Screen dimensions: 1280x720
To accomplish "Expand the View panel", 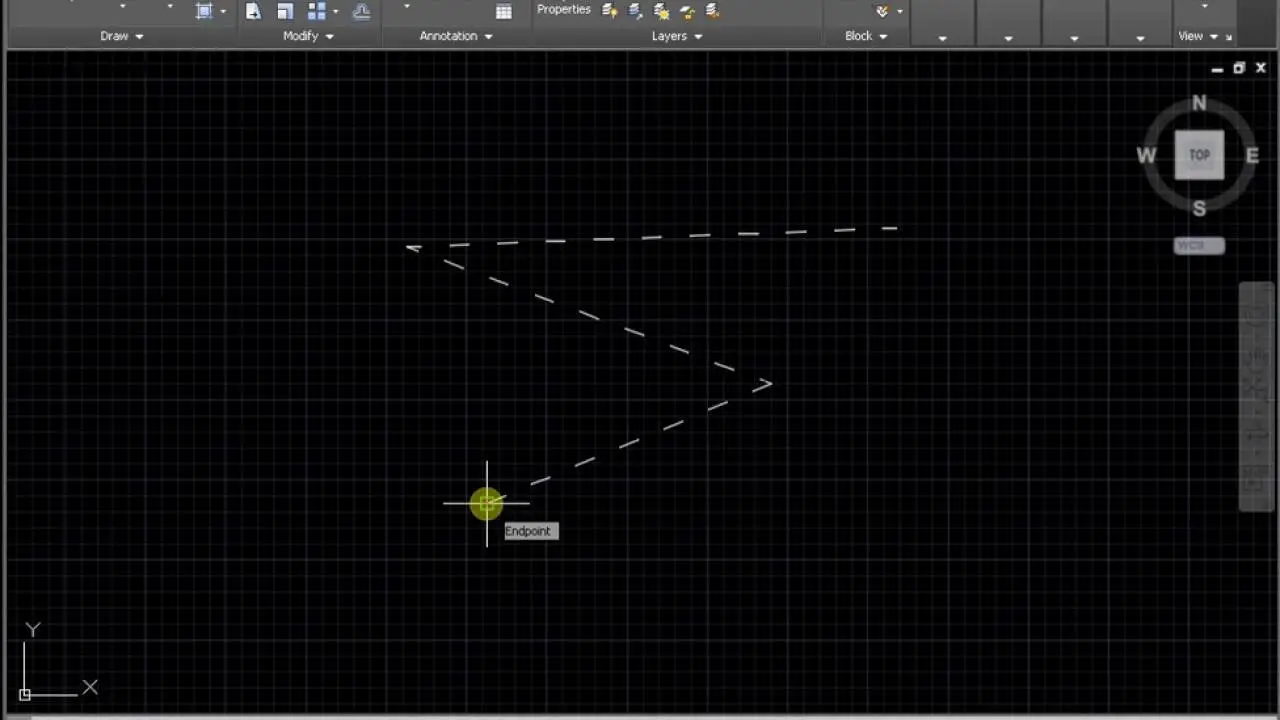I will pyautogui.click(x=1198, y=36).
